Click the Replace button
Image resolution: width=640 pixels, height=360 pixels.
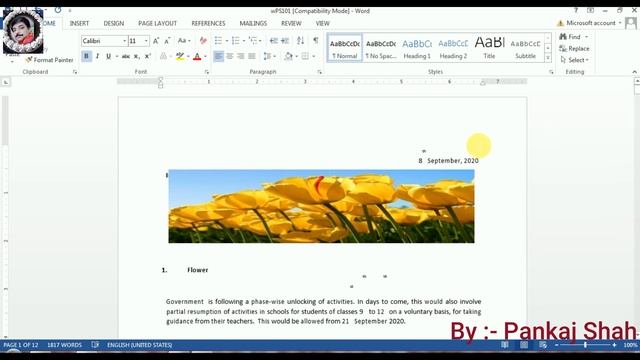(x=574, y=49)
